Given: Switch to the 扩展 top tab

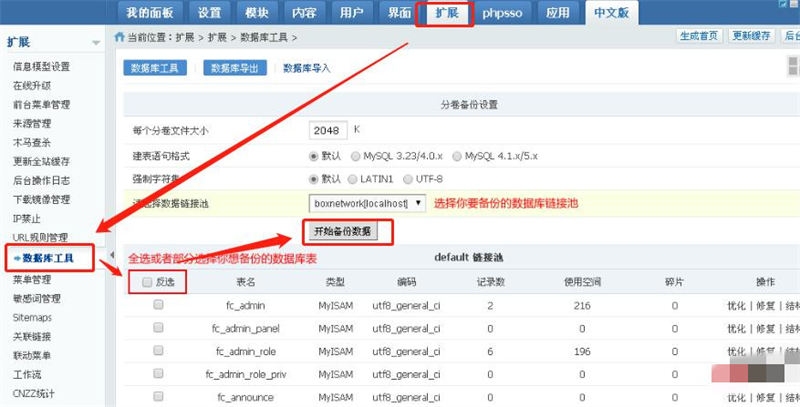Looking at the screenshot, I should [x=446, y=13].
